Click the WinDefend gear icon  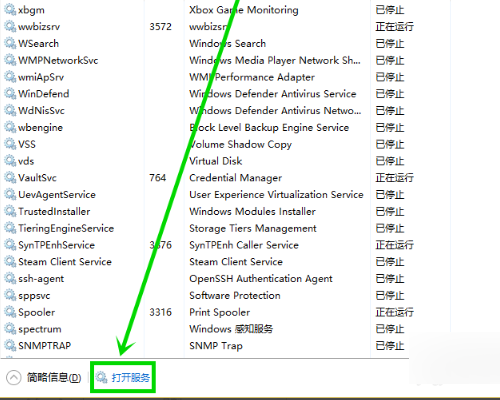(10, 94)
